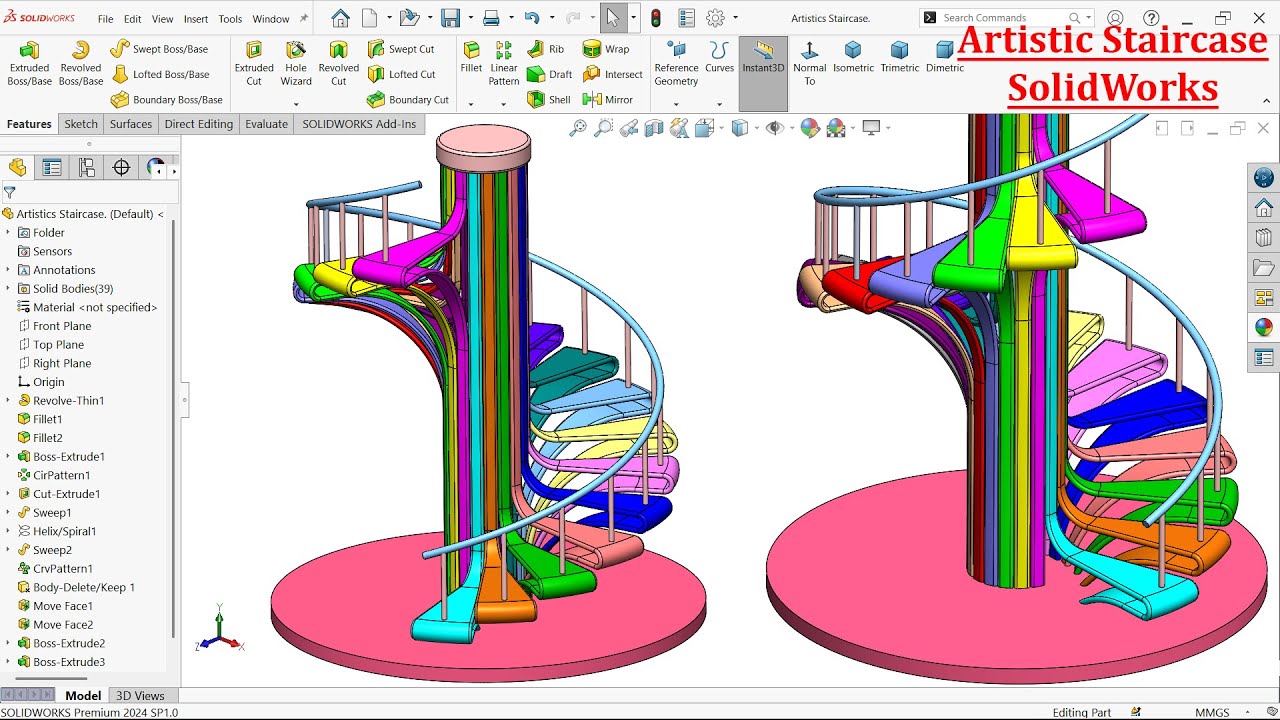Switch to Isometric view
The height and width of the screenshot is (720, 1280).
point(853,57)
